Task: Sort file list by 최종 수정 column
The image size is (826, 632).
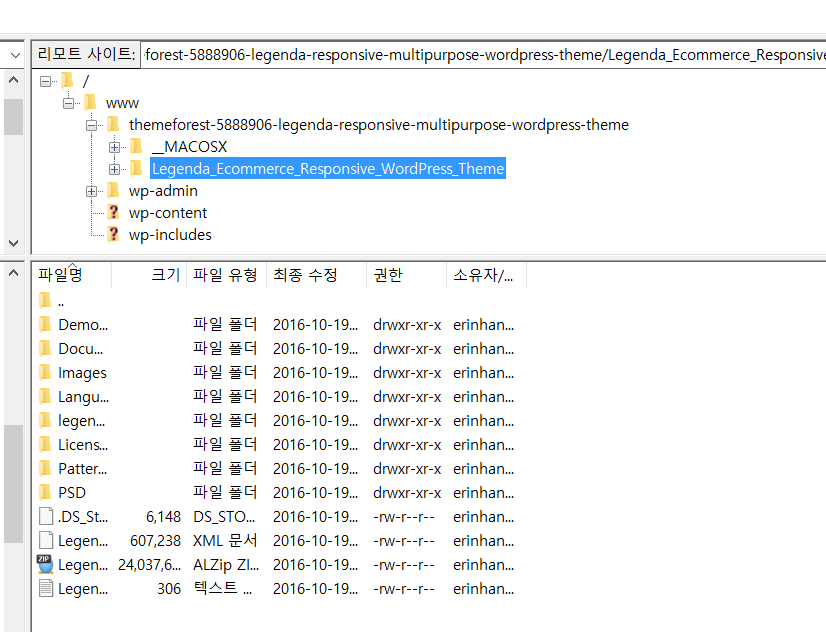Action: pyautogui.click(x=317, y=275)
